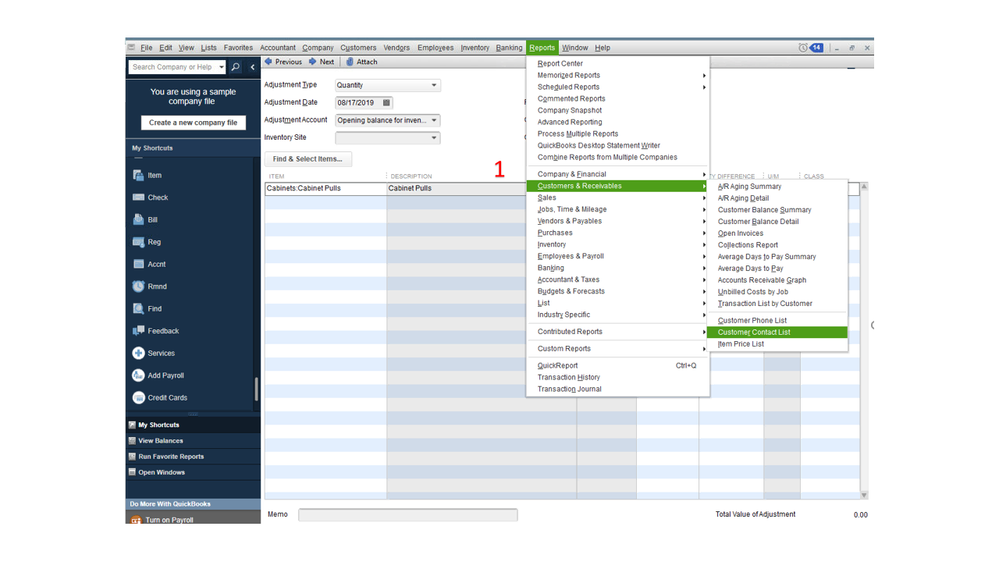Select Customer Contact List report
999x562 pixels.
(x=777, y=333)
